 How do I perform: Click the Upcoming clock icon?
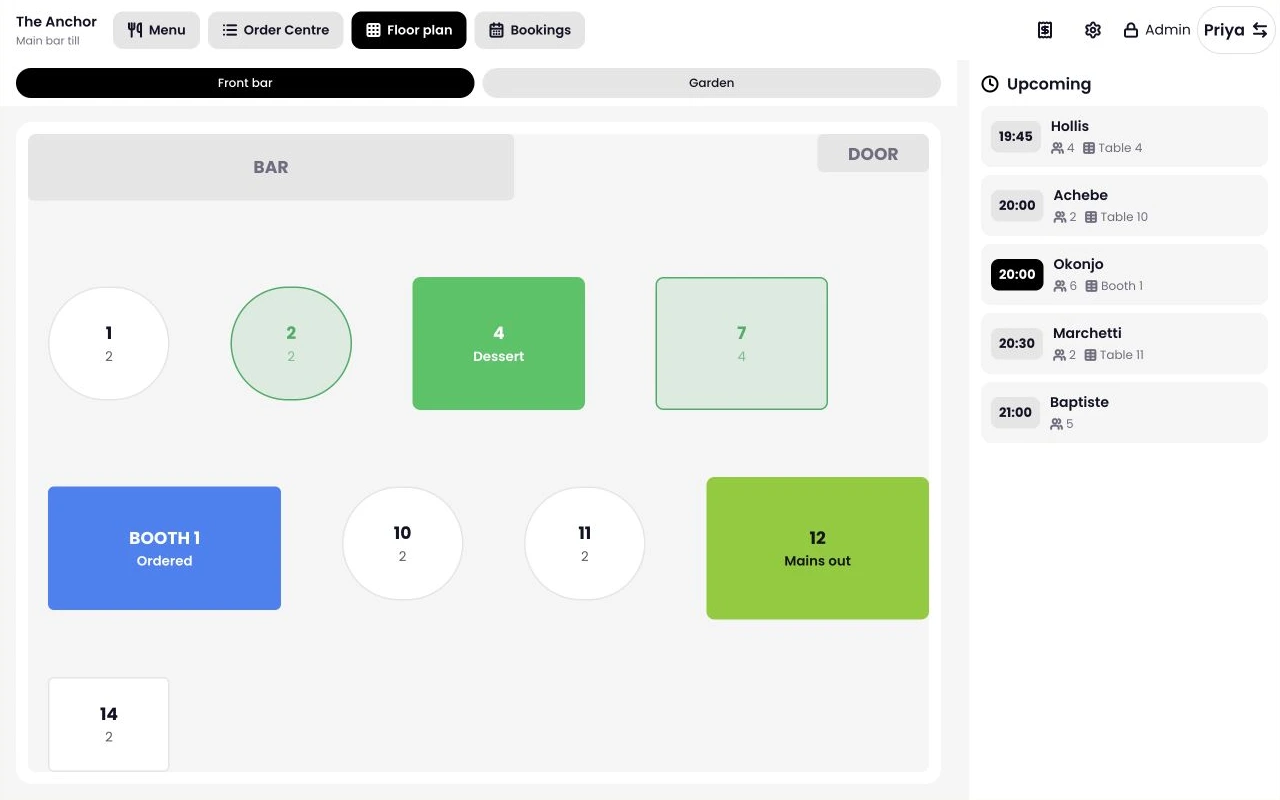pos(990,84)
